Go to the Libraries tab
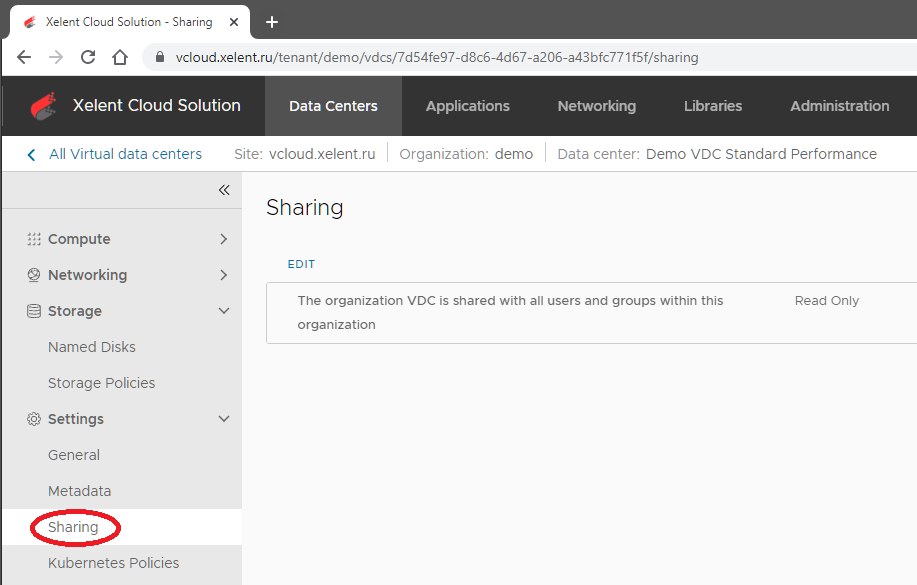 pos(713,106)
